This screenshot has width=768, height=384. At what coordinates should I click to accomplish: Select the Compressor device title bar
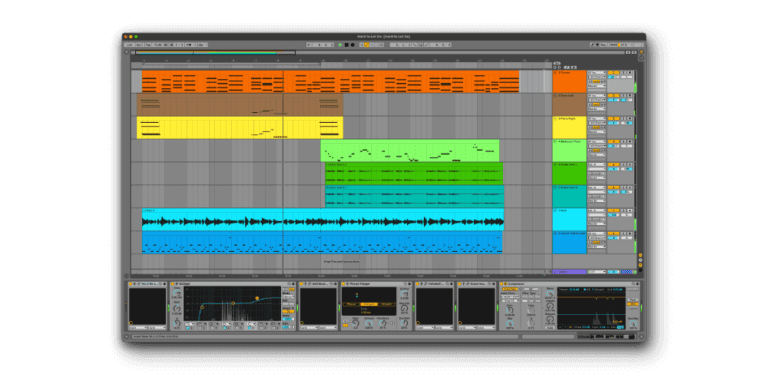pos(570,284)
